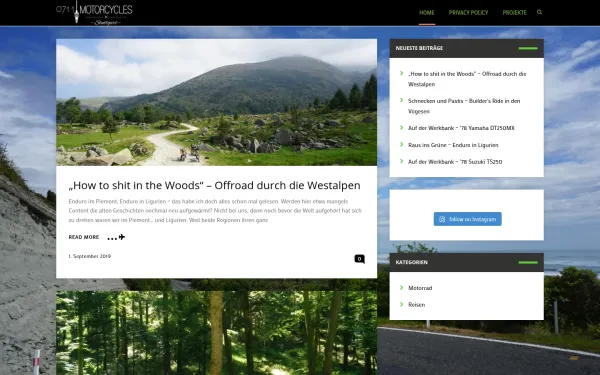Click the 0711 Motorcycles Stuttgart logo
The width and height of the screenshot is (600, 375).
click(94, 13)
